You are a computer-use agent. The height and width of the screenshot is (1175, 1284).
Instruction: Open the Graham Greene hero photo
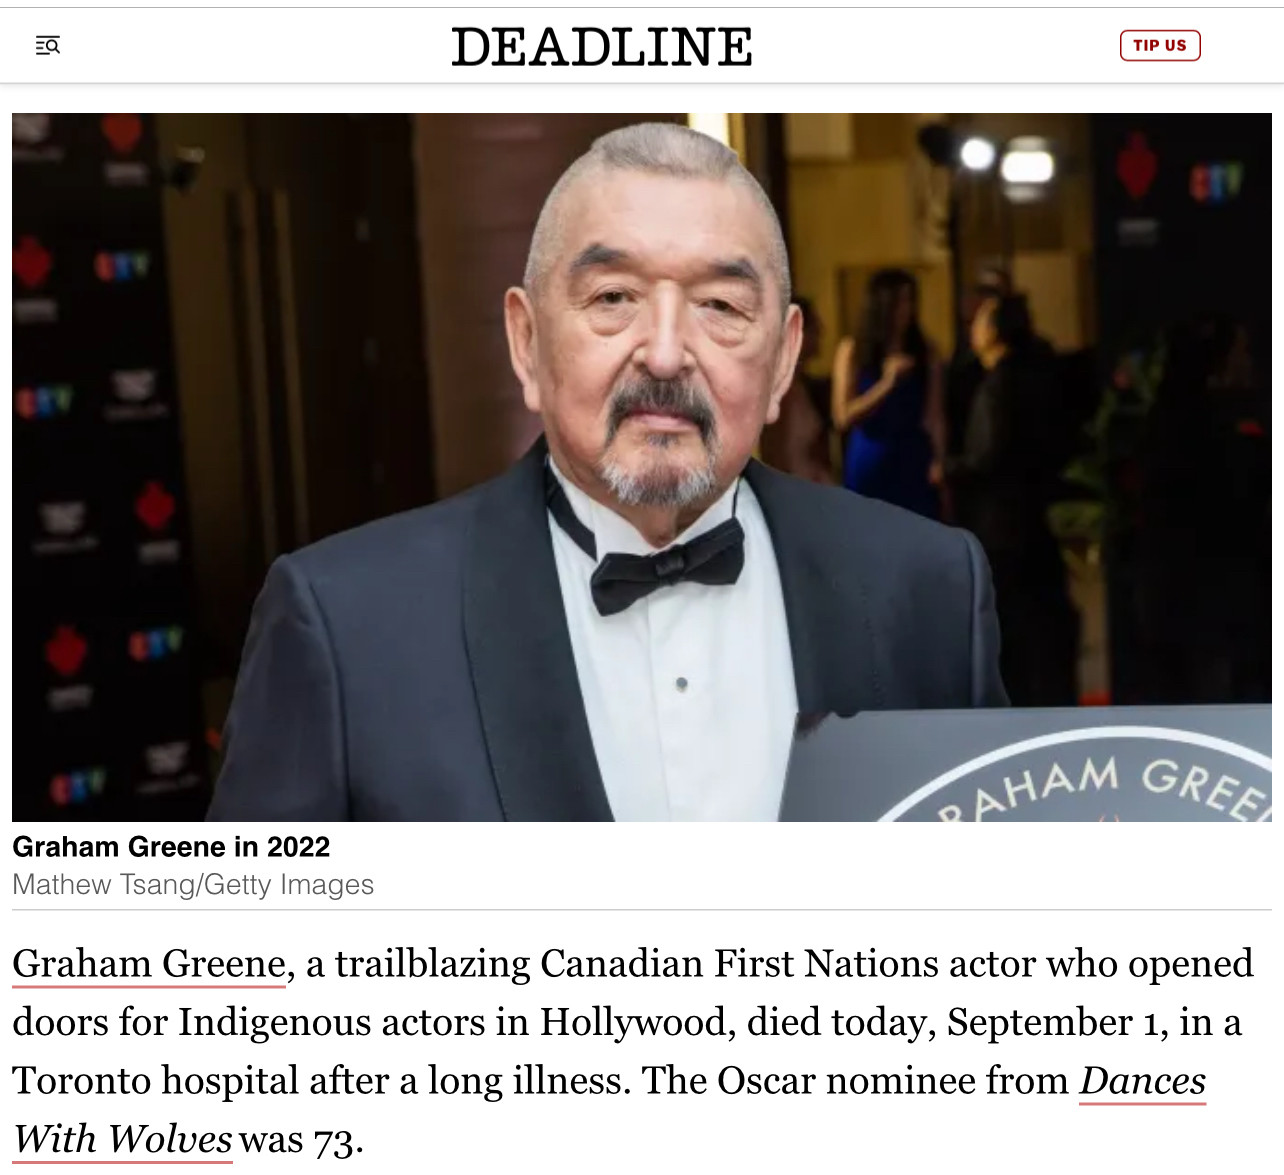(x=642, y=467)
